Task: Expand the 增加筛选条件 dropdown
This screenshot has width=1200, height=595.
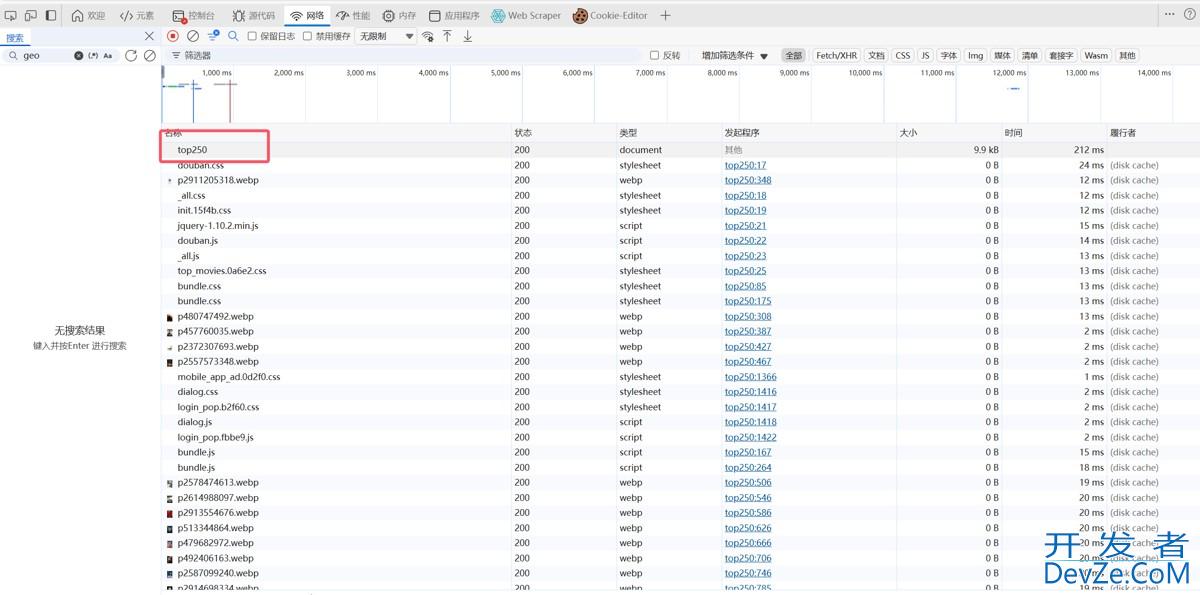Action: tap(734, 56)
